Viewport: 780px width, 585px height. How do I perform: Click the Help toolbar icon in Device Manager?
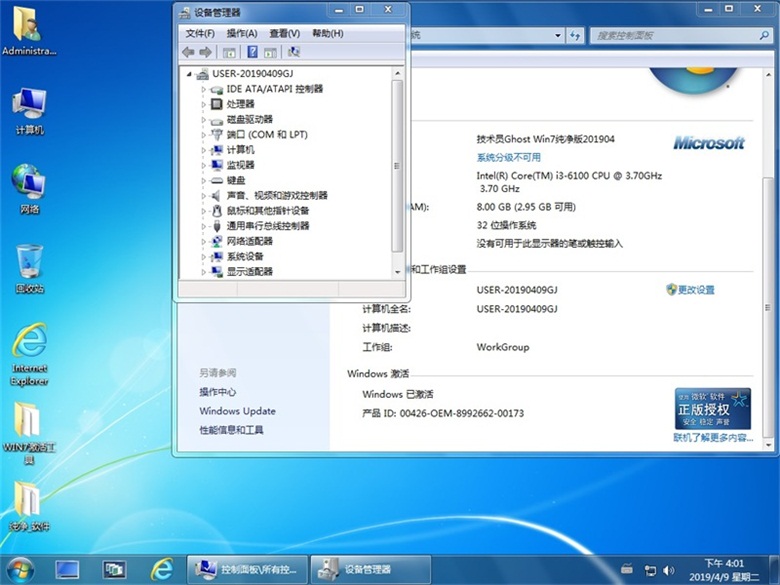tap(252, 52)
